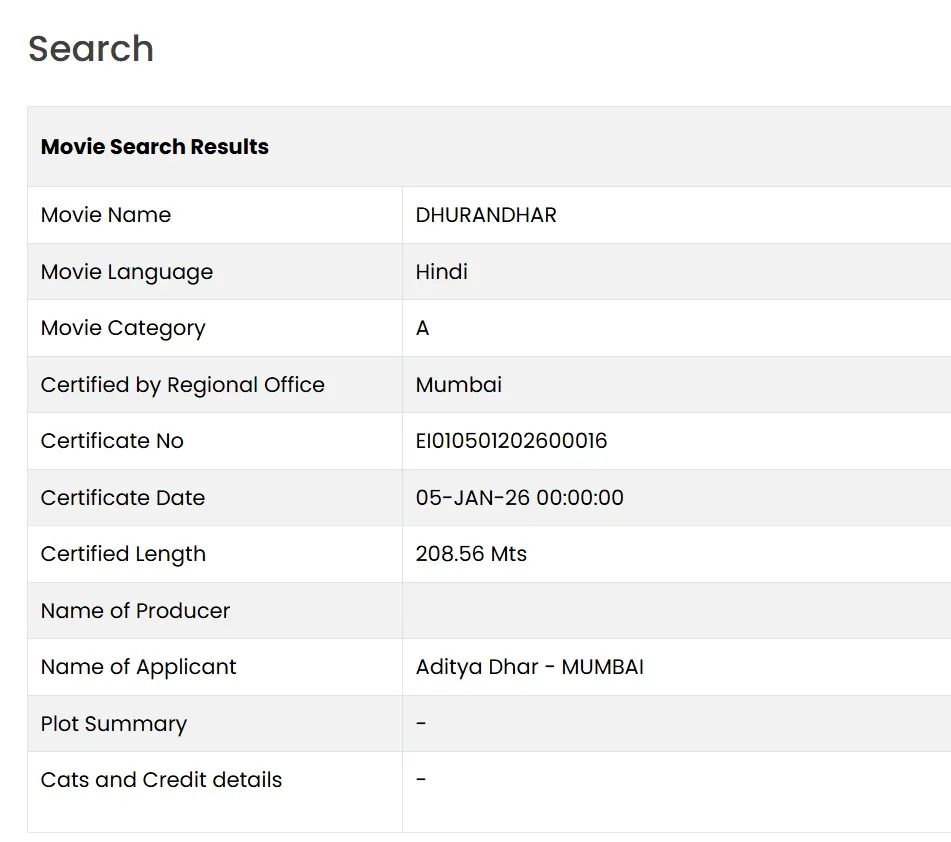Click the Movie Search Results table header
The width and height of the screenshot is (951, 842).
[x=155, y=147]
